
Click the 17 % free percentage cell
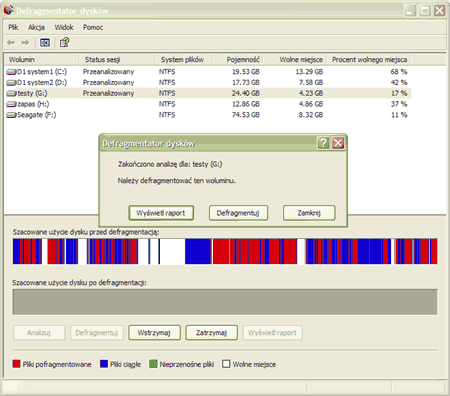(399, 93)
